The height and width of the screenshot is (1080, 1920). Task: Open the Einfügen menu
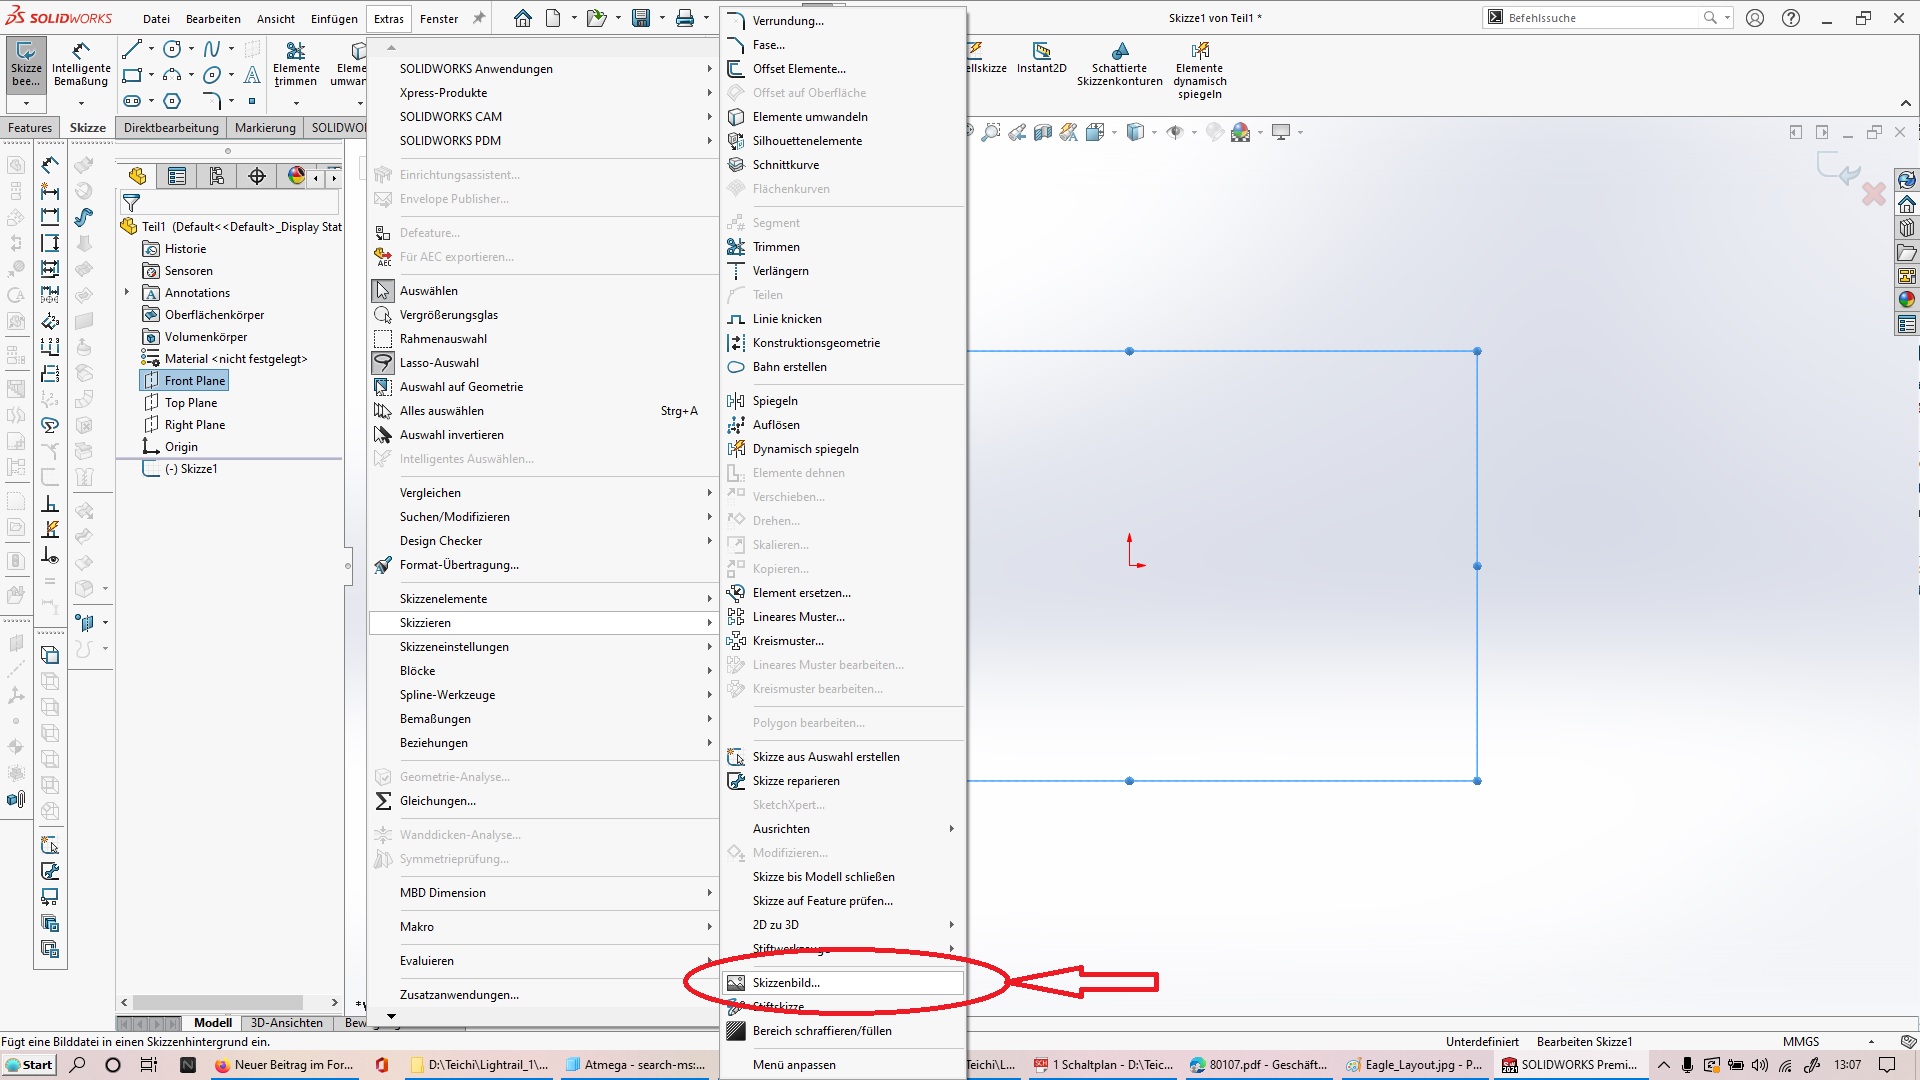334,18
